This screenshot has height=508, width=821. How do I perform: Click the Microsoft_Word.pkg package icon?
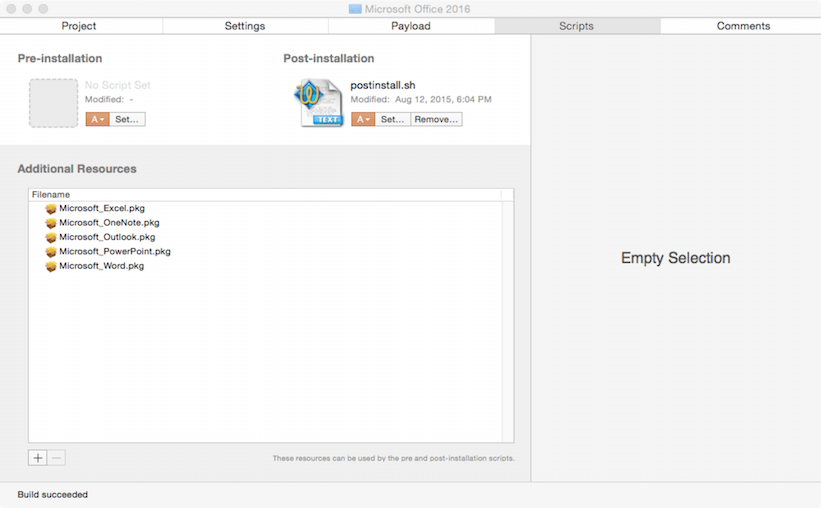(51, 266)
